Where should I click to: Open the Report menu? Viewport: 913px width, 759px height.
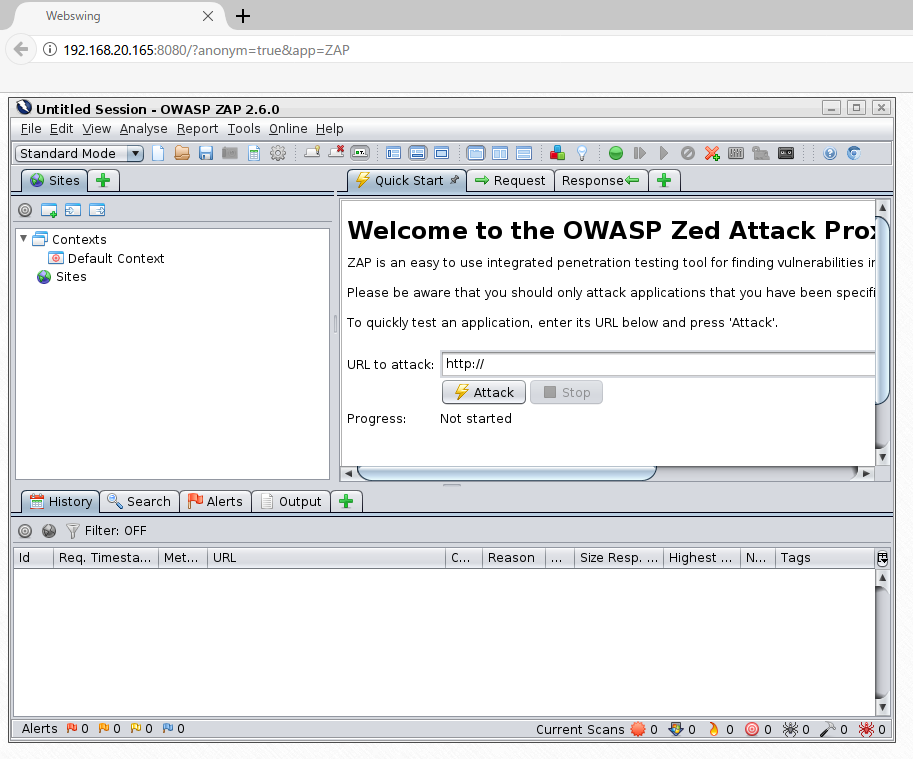(x=197, y=129)
